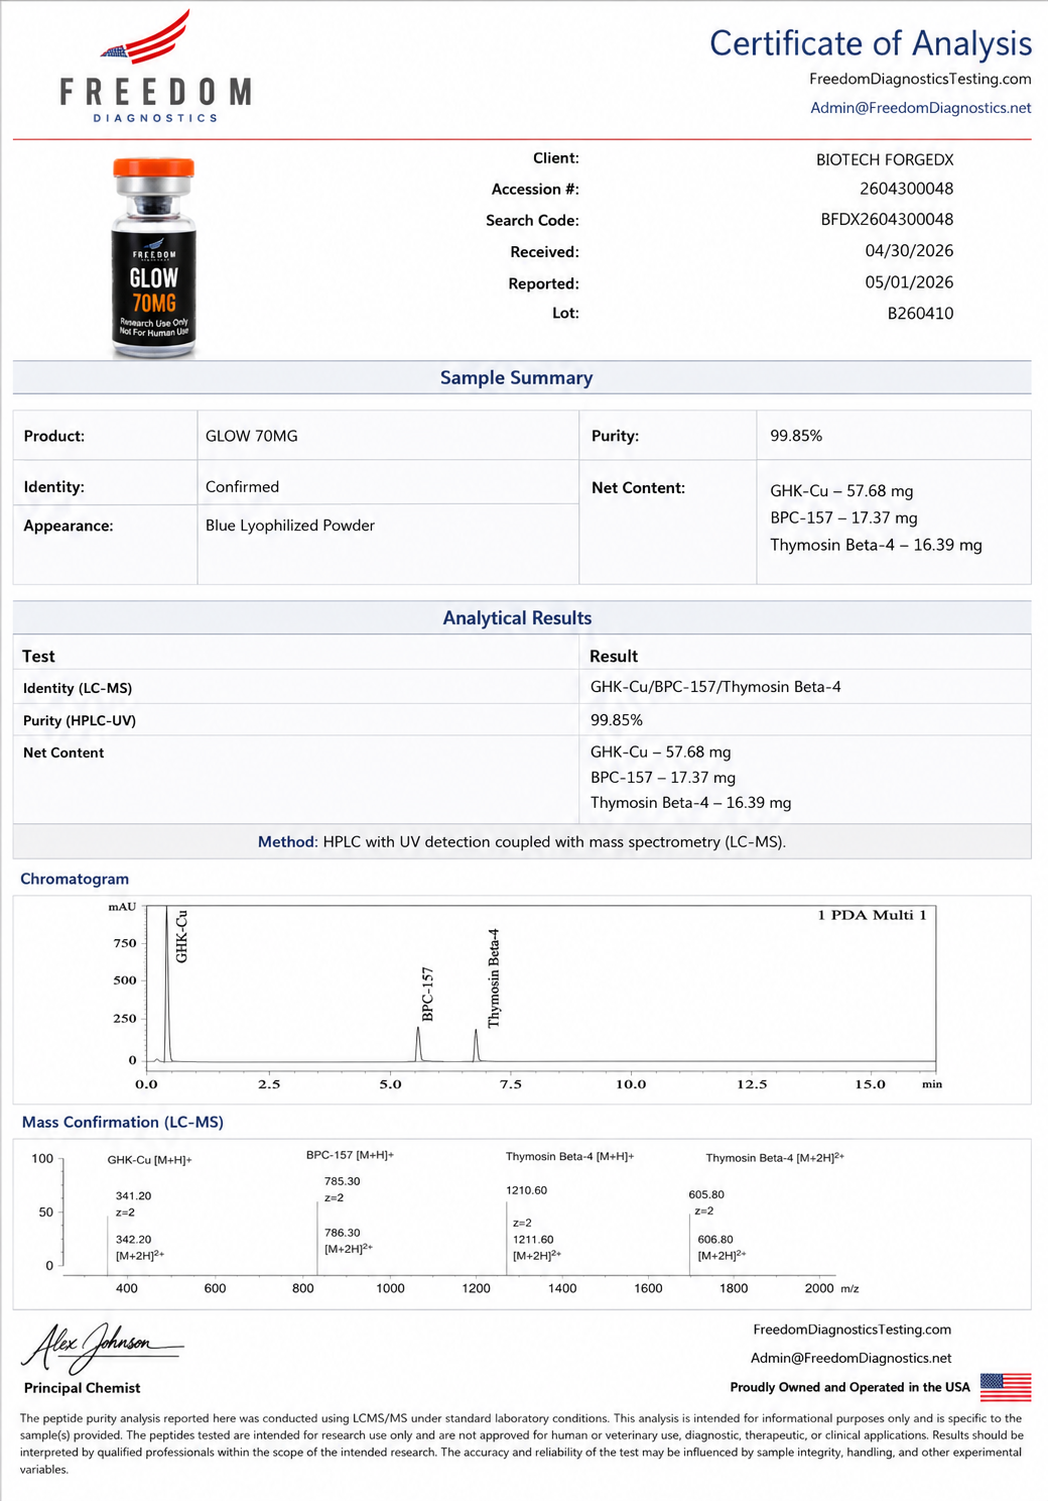The image size is (1048, 1501).
Task: Click the GHK-Cu [M+H]+ spectrum label
Action: (x=150, y=1160)
